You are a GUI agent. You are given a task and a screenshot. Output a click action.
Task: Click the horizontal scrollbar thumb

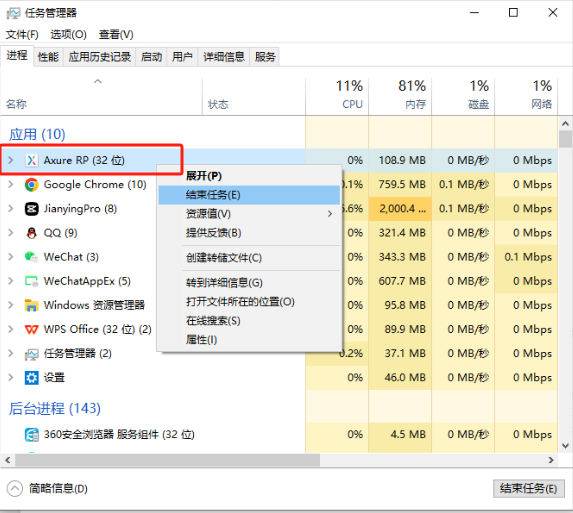coord(167,460)
